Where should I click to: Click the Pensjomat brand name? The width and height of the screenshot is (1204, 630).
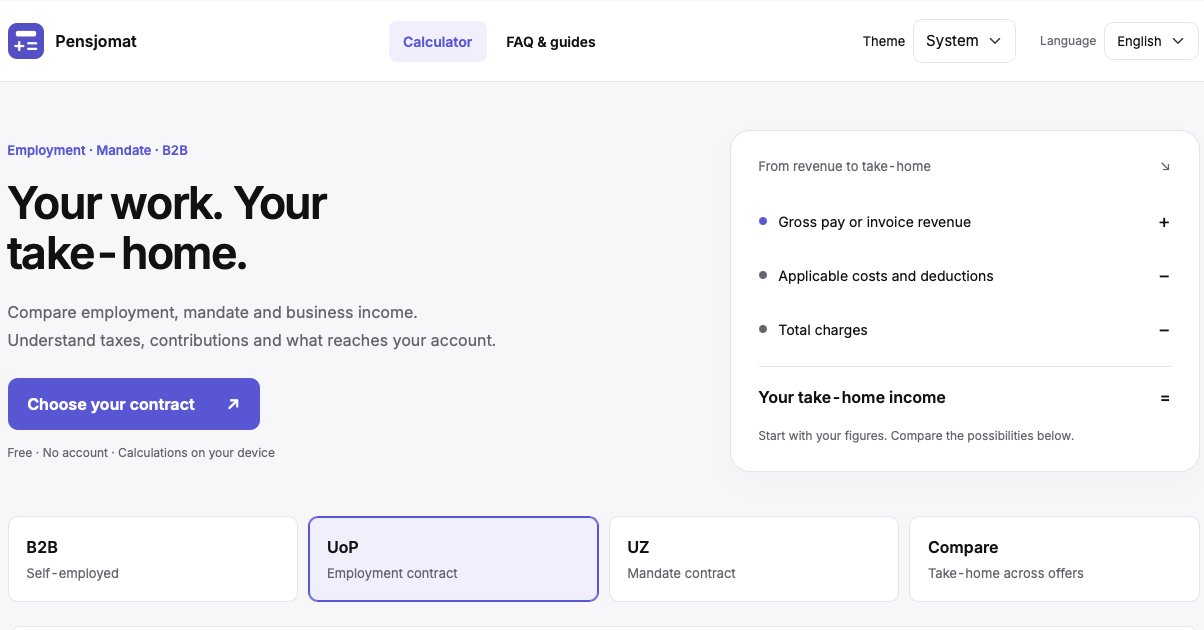[x=96, y=41]
